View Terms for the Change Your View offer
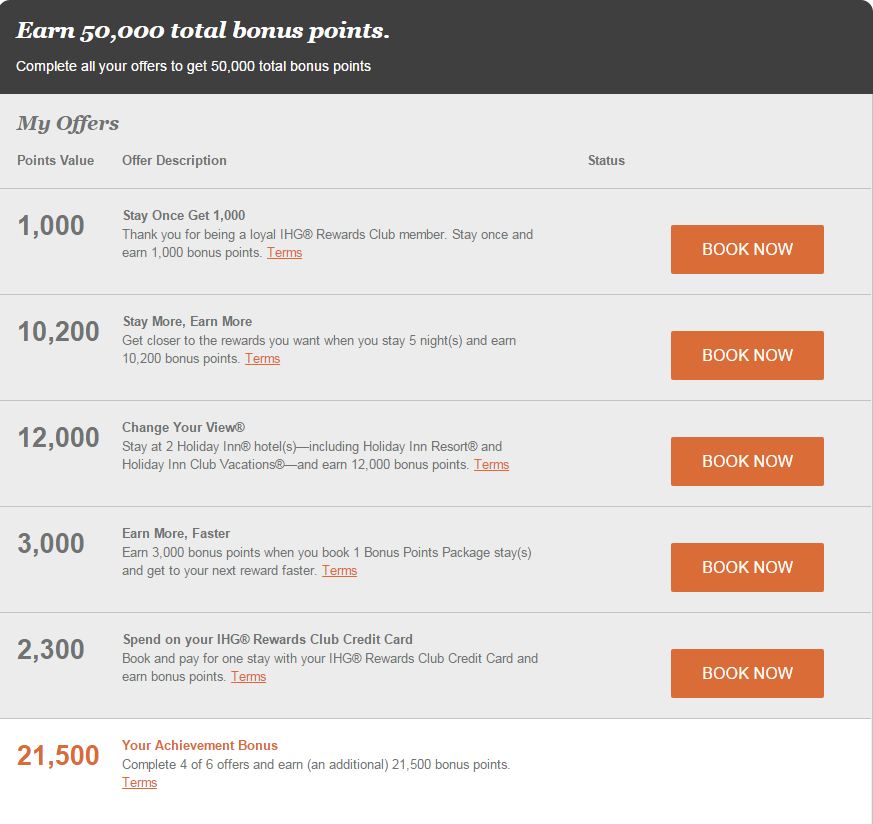873x824 pixels. point(491,465)
